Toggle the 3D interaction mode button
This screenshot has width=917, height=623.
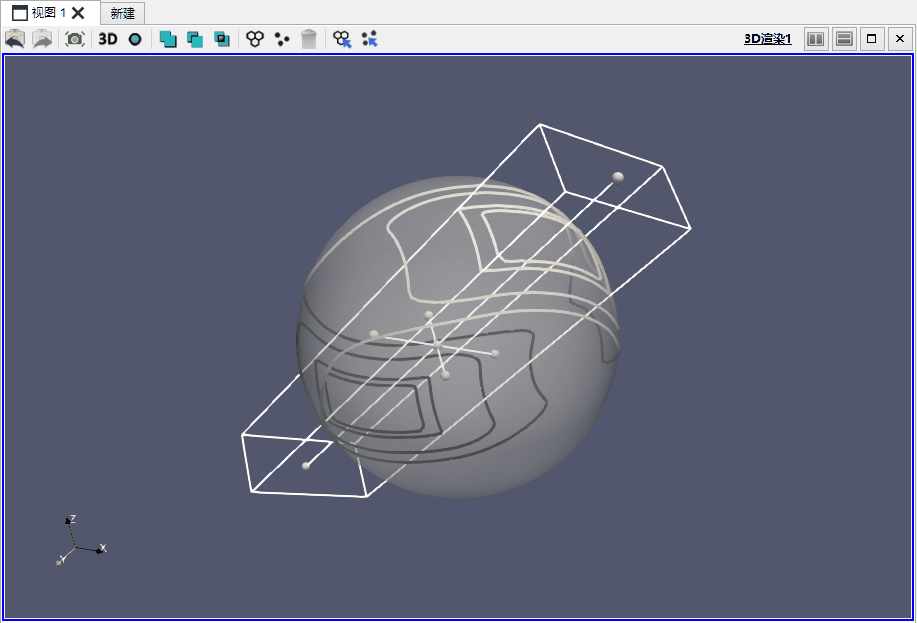point(108,39)
